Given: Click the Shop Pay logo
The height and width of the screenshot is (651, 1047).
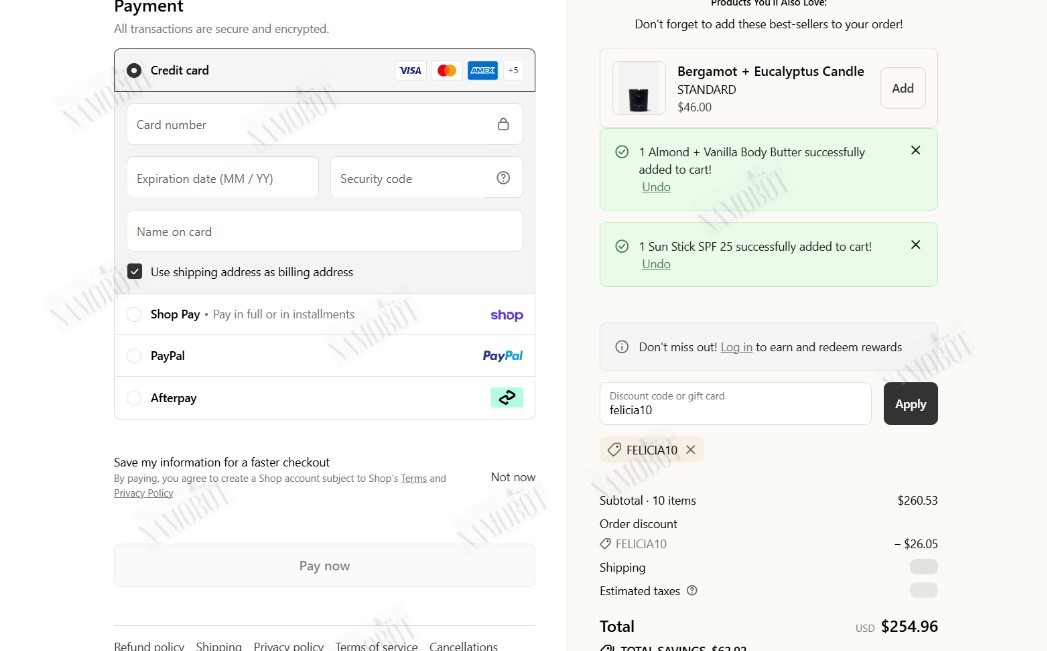Looking at the screenshot, I should pos(507,314).
